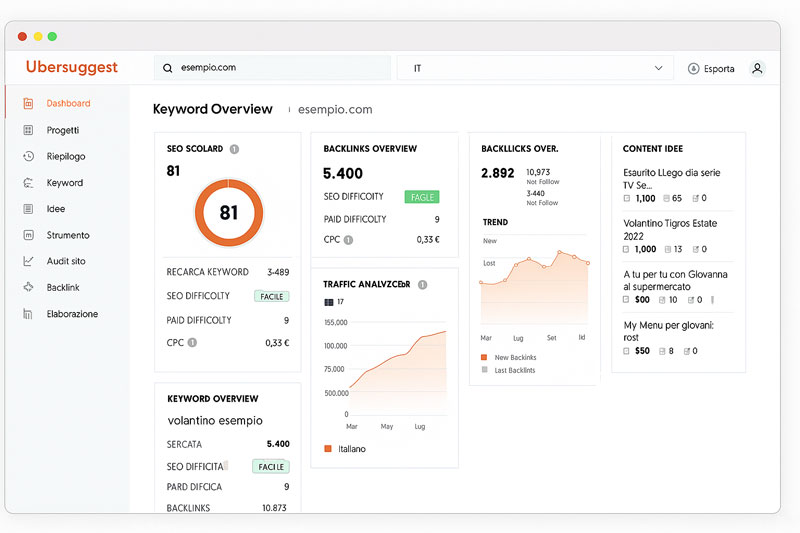Click info icon beside CPC in Backlinks Overview
800x533 pixels.
click(348, 240)
